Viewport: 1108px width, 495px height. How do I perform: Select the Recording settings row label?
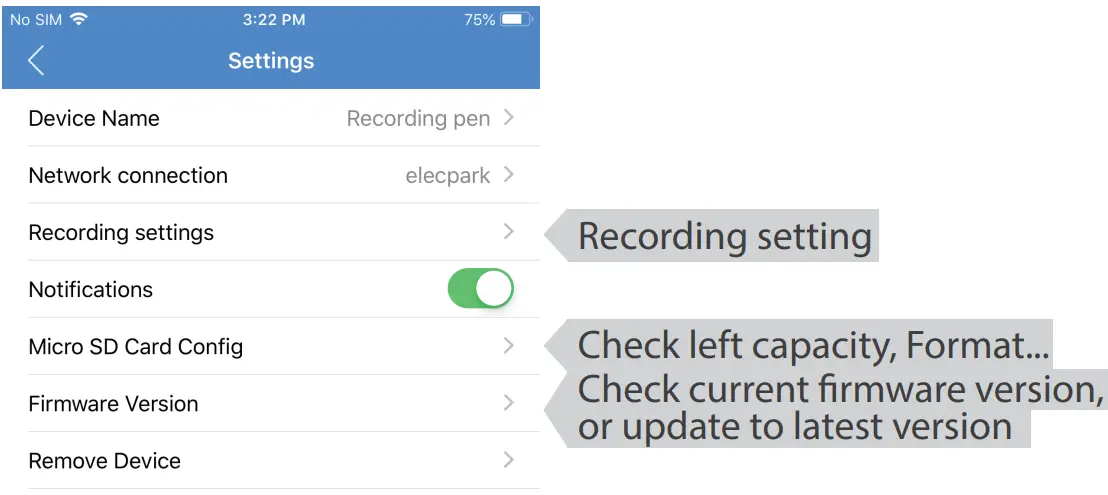[x=121, y=233]
